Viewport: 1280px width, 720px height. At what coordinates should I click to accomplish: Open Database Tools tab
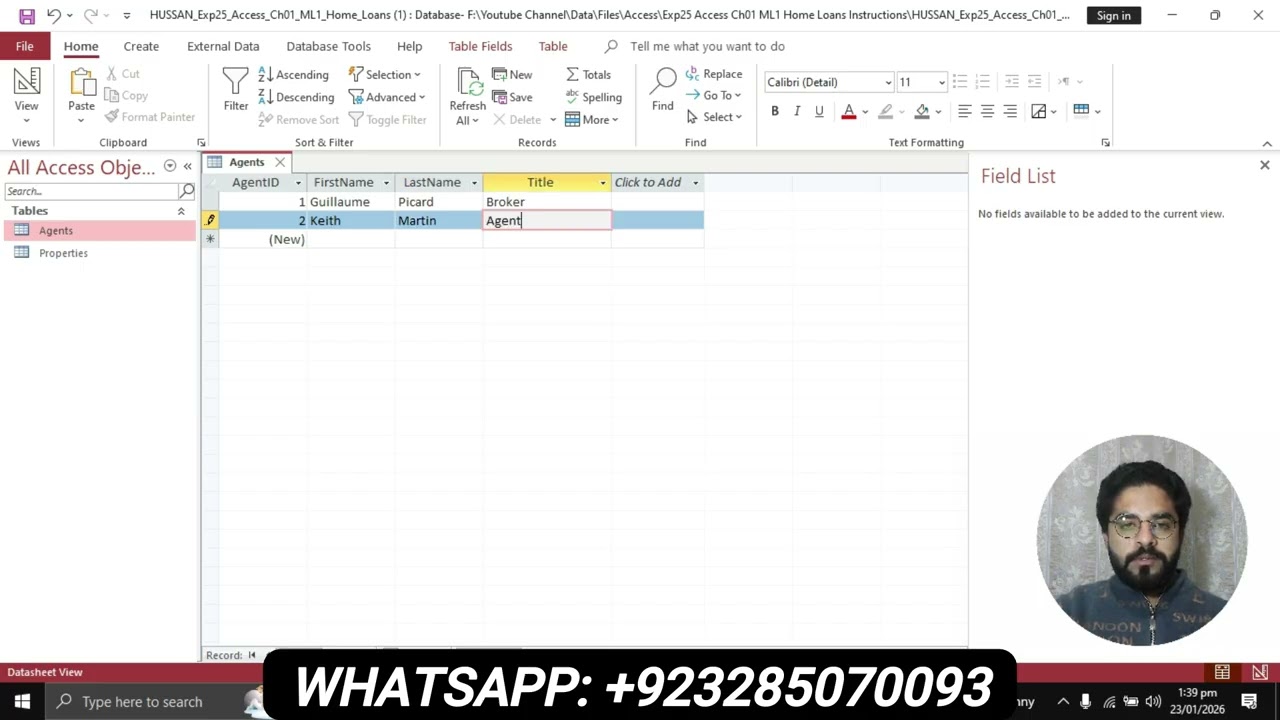pos(328,46)
